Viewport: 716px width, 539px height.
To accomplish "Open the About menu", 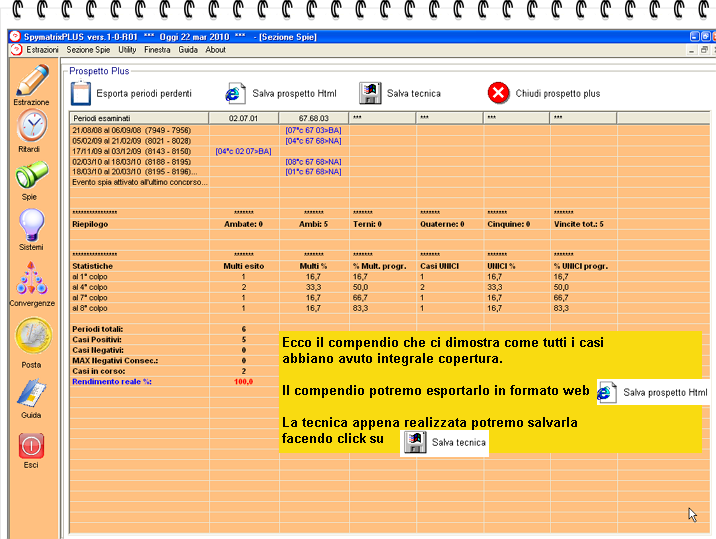I will click(215, 50).
